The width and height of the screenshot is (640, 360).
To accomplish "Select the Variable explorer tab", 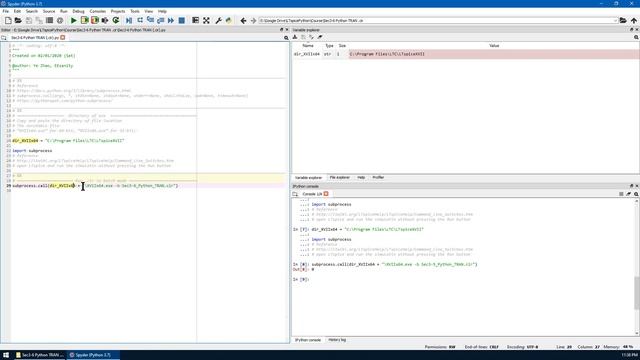I will click(x=309, y=178).
